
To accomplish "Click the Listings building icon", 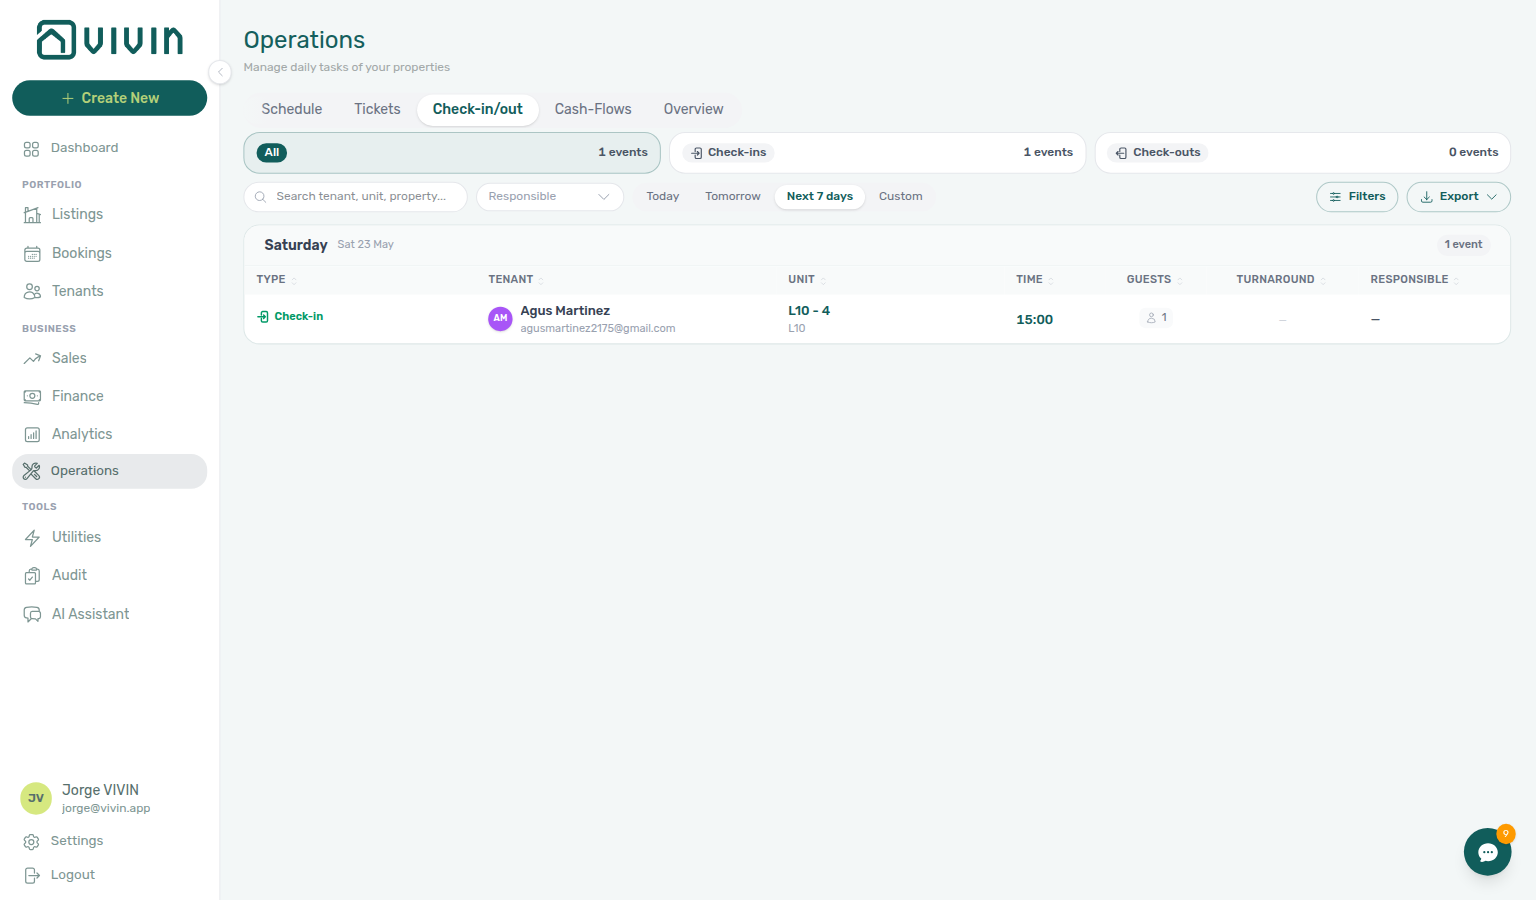I will point(32,215).
